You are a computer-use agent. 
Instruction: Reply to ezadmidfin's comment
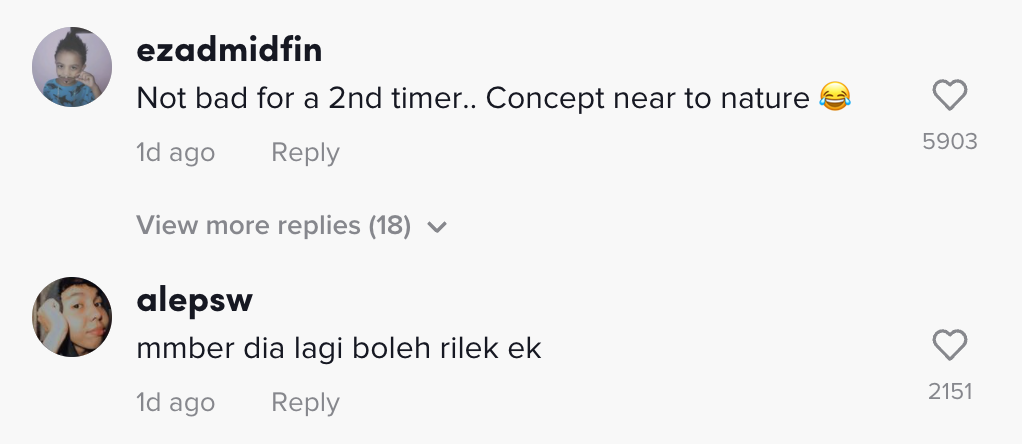(305, 153)
